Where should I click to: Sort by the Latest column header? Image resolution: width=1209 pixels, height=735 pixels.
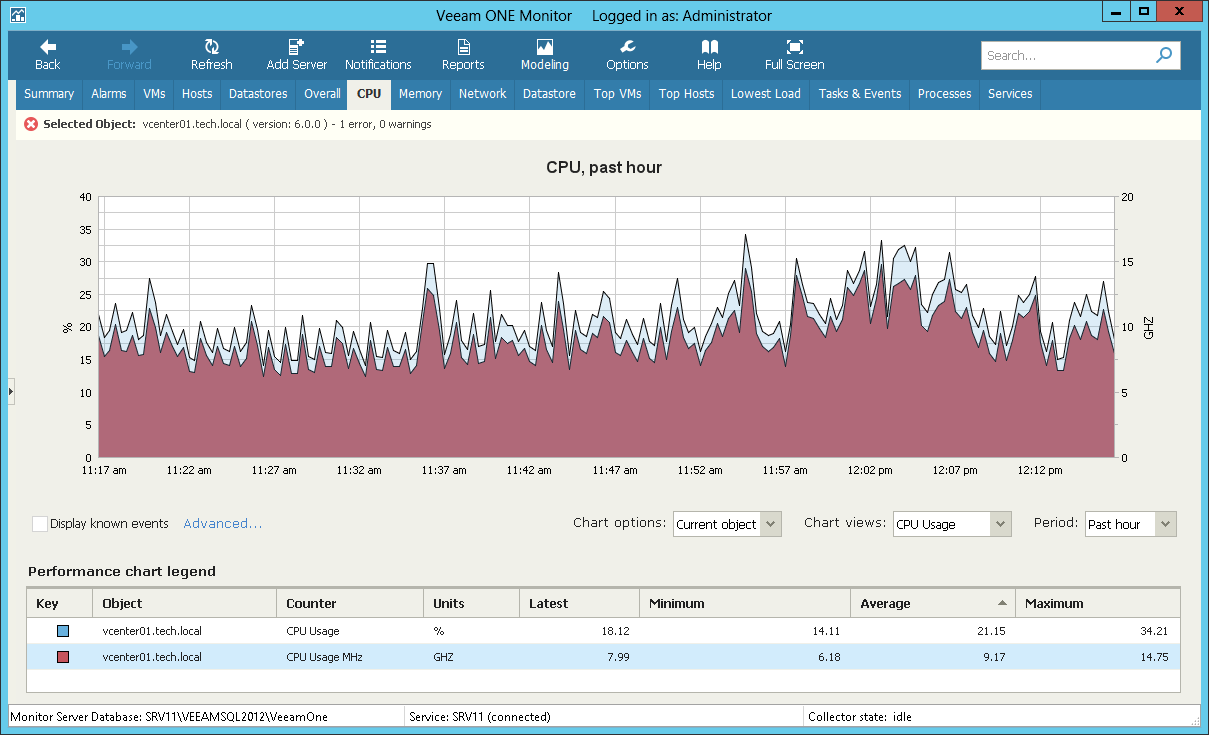(580, 604)
